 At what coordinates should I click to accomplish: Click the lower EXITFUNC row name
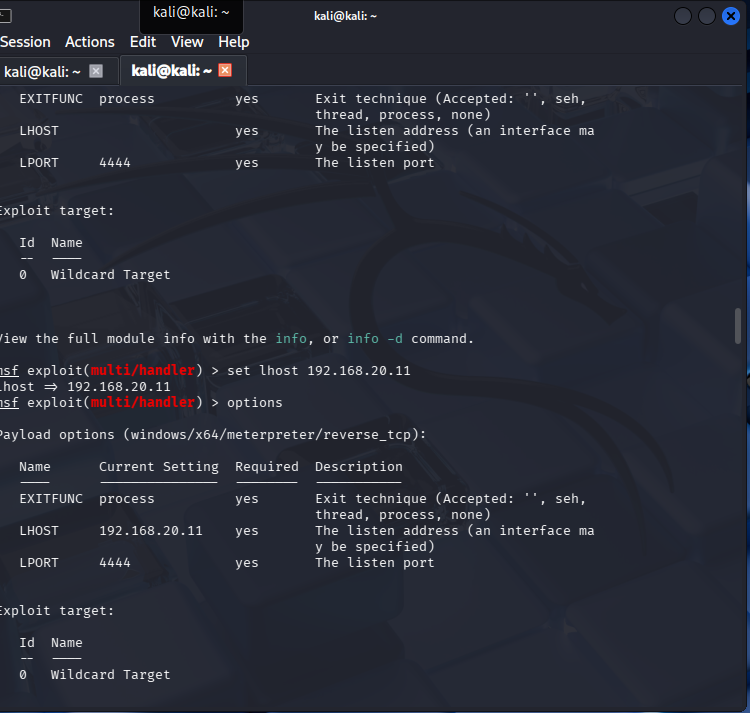click(x=51, y=499)
